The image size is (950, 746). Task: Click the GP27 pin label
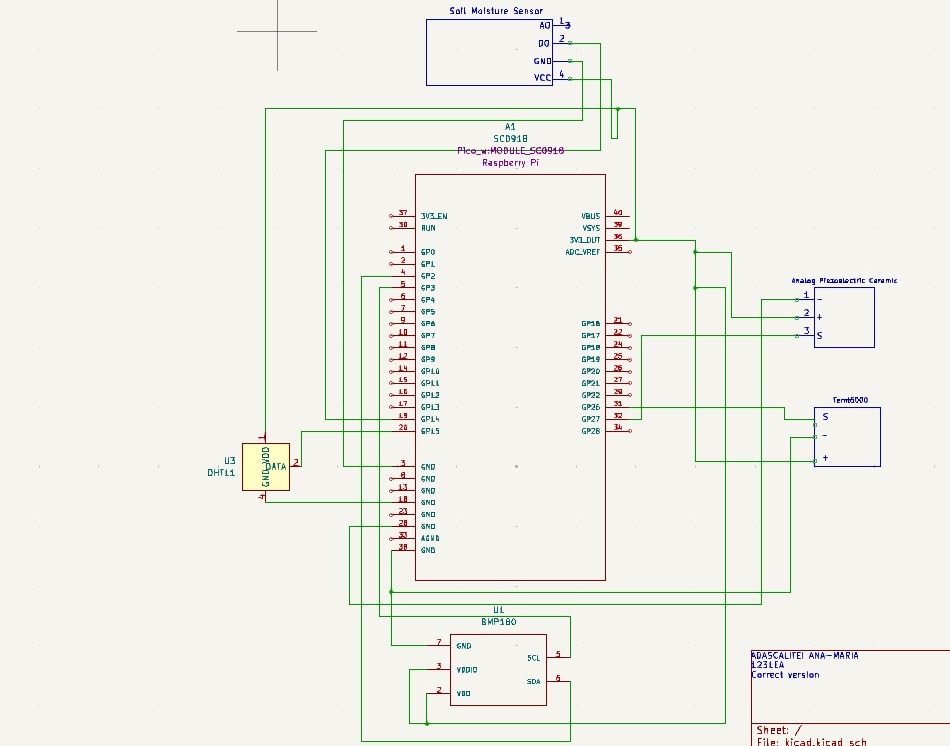[591, 419]
